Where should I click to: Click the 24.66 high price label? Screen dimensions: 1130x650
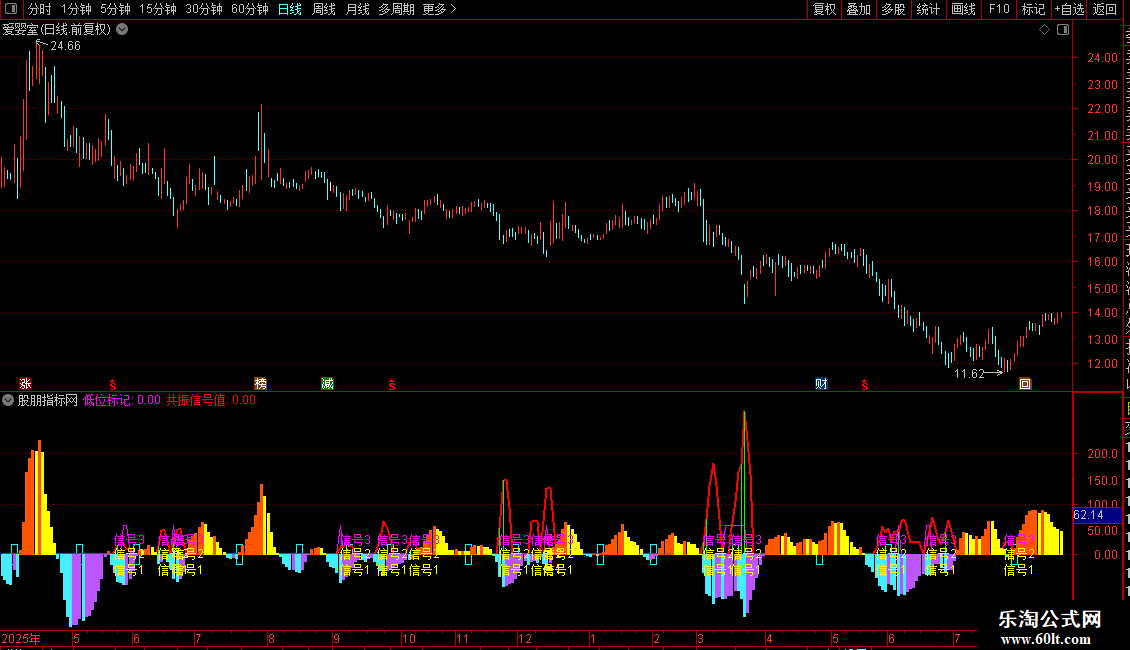coord(66,46)
